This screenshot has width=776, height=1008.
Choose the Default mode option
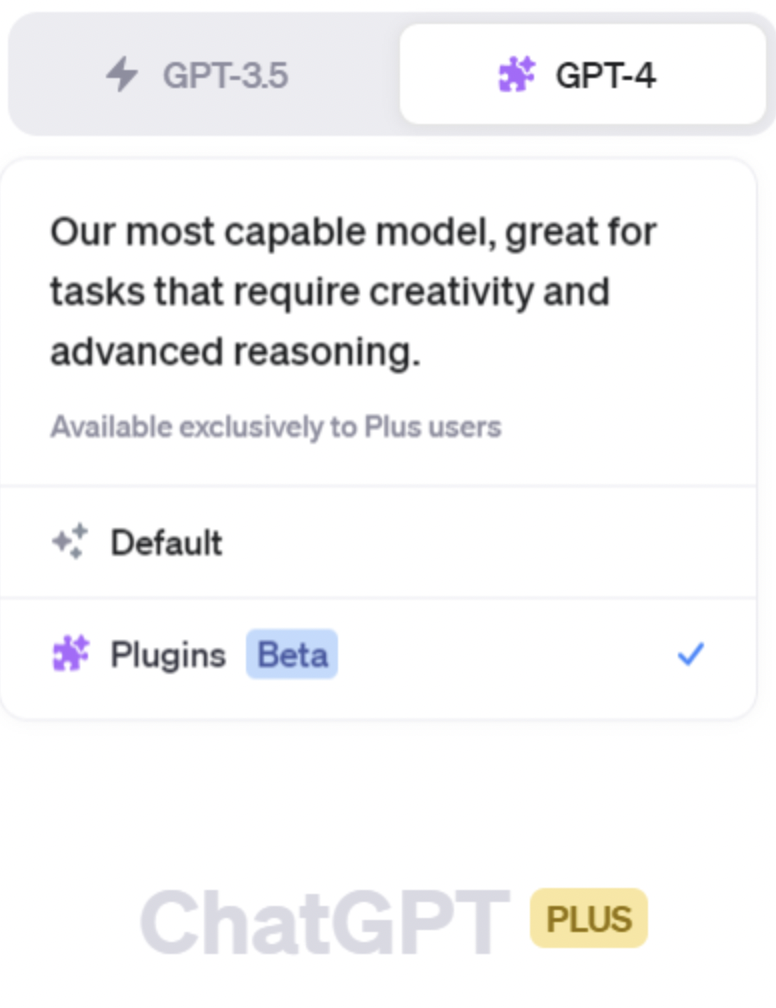(378, 542)
